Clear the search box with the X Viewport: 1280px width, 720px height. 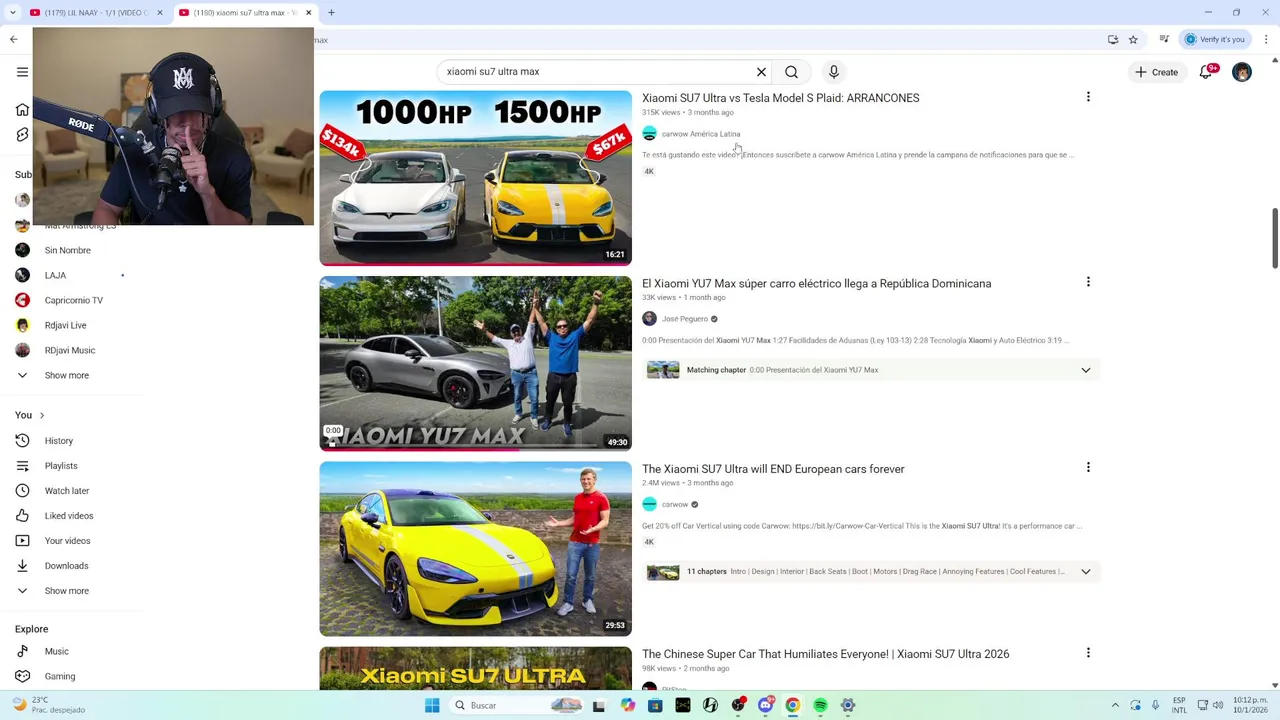(x=761, y=72)
